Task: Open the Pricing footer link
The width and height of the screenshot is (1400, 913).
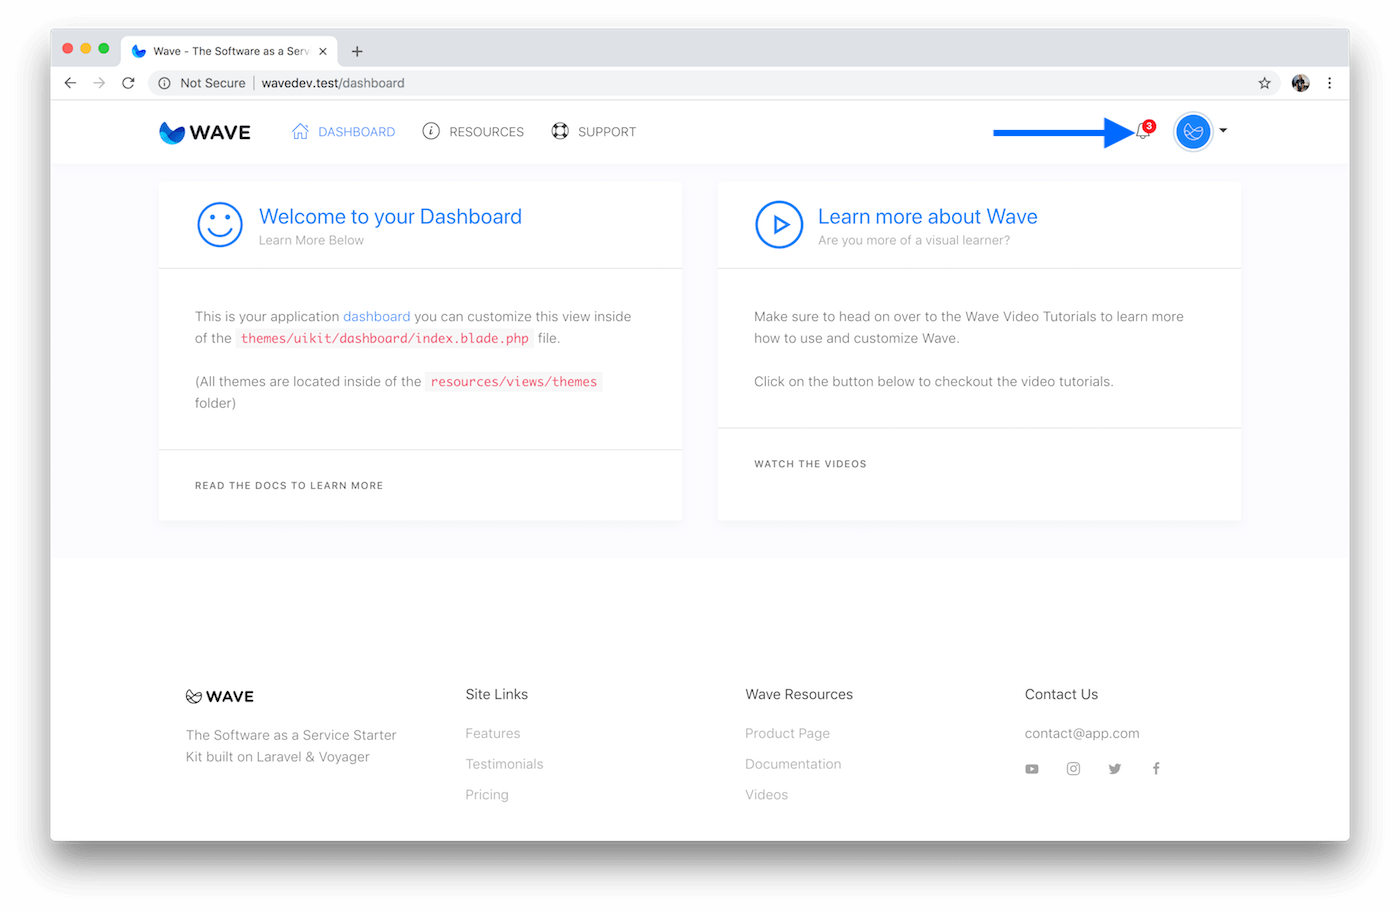Action: point(487,795)
